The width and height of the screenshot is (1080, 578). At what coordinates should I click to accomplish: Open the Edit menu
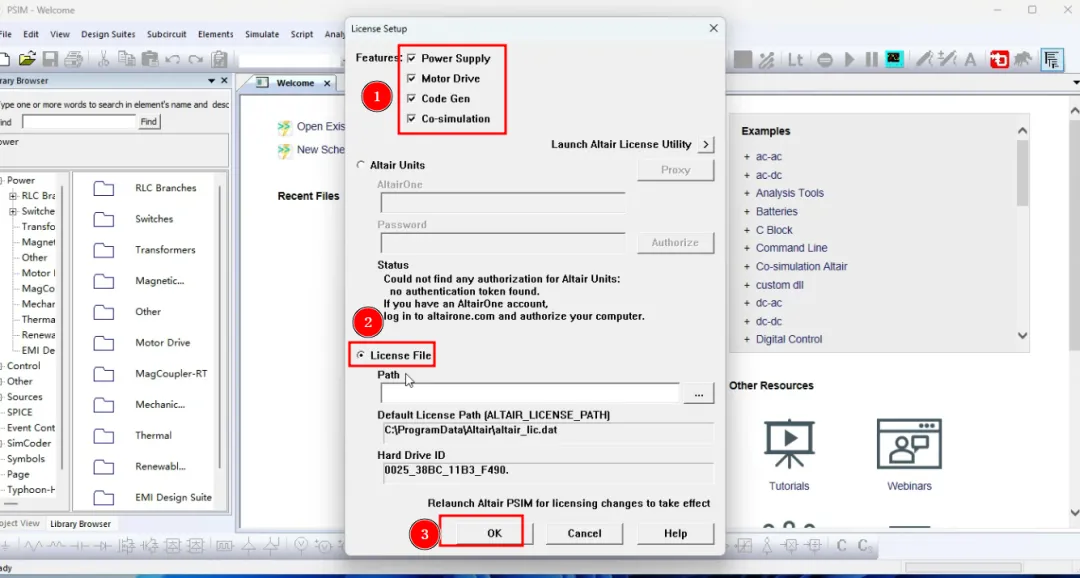31,34
